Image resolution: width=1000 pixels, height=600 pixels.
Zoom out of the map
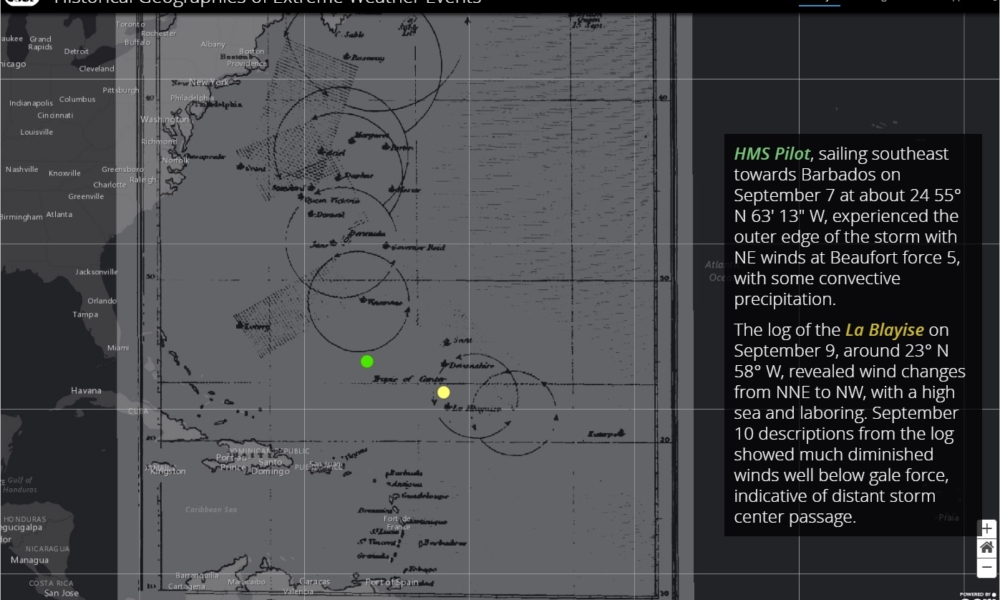(987, 567)
